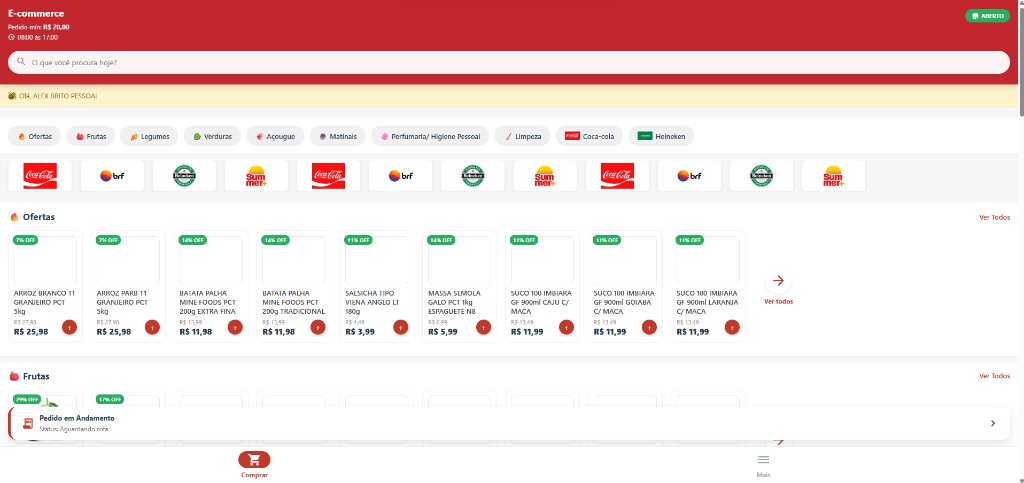Open SALSICHA TIPO VIENA product image
Image resolution: width=1024 pixels, height=483 pixels.
coord(376,260)
